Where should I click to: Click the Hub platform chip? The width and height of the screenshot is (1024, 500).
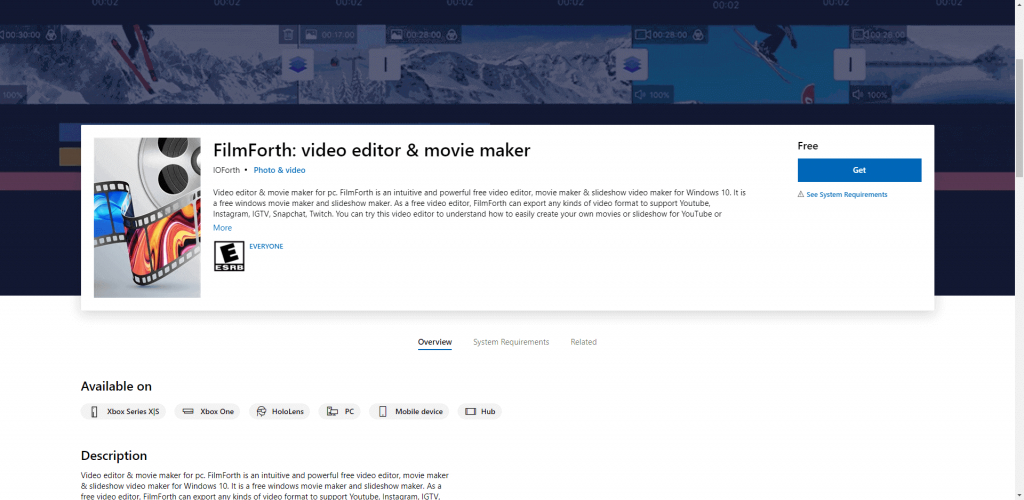tap(480, 411)
